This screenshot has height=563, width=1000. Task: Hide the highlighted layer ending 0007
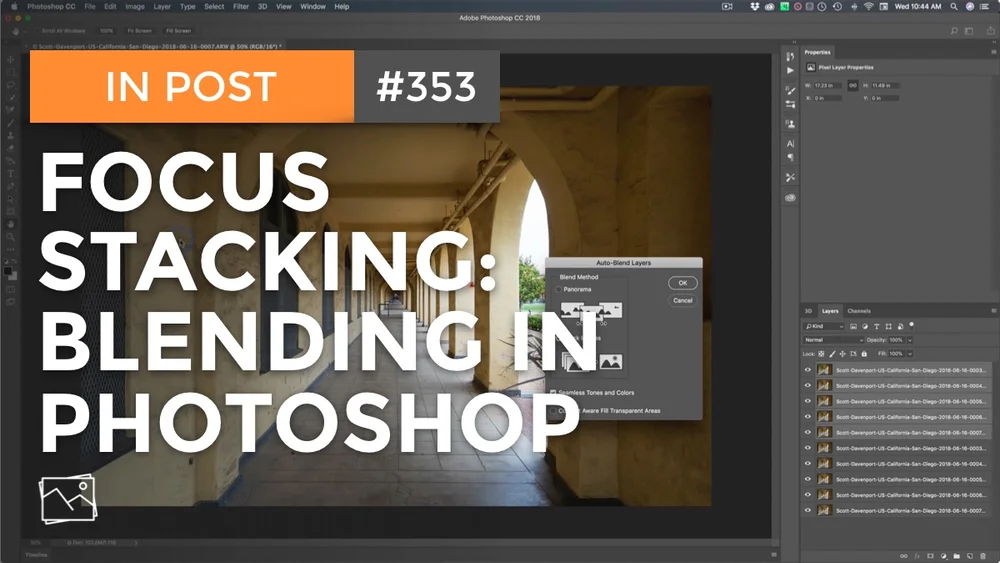coord(807,432)
